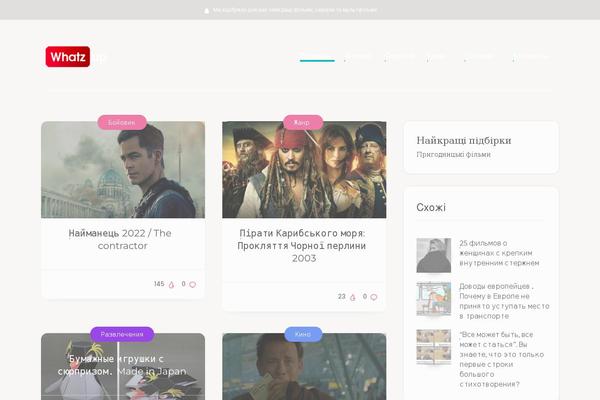Click the like icon next to 23
The height and width of the screenshot is (400, 600).
click(x=352, y=297)
